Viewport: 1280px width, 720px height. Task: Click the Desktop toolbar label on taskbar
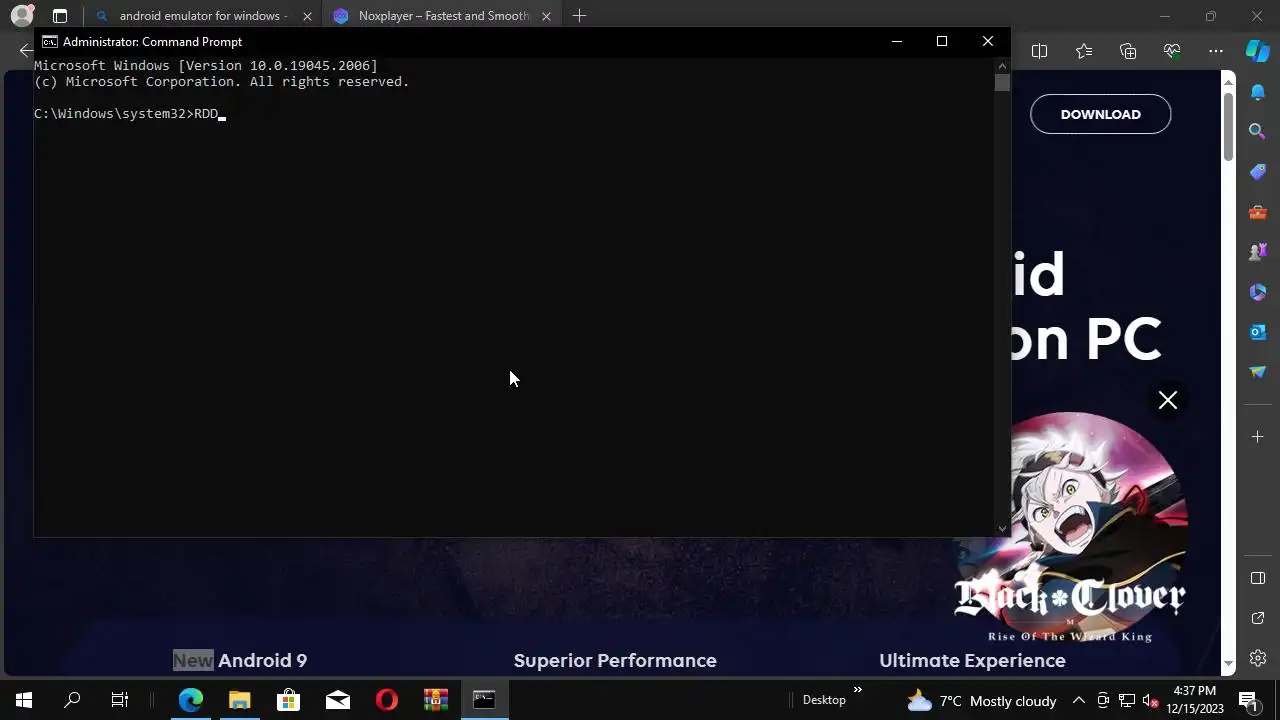pyautogui.click(x=824, y=700)
